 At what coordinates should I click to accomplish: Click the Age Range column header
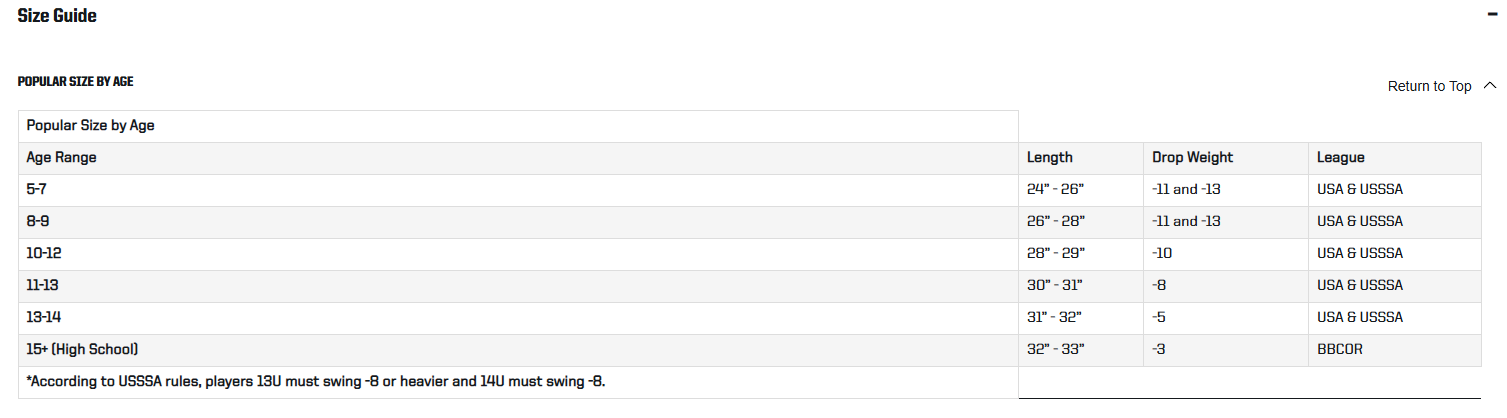tap(518, 158)
